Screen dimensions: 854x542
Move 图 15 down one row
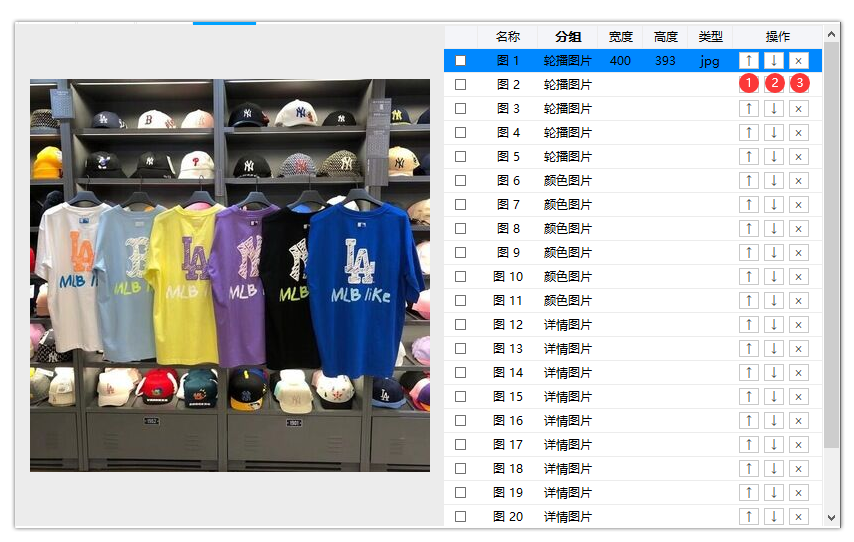773,396
